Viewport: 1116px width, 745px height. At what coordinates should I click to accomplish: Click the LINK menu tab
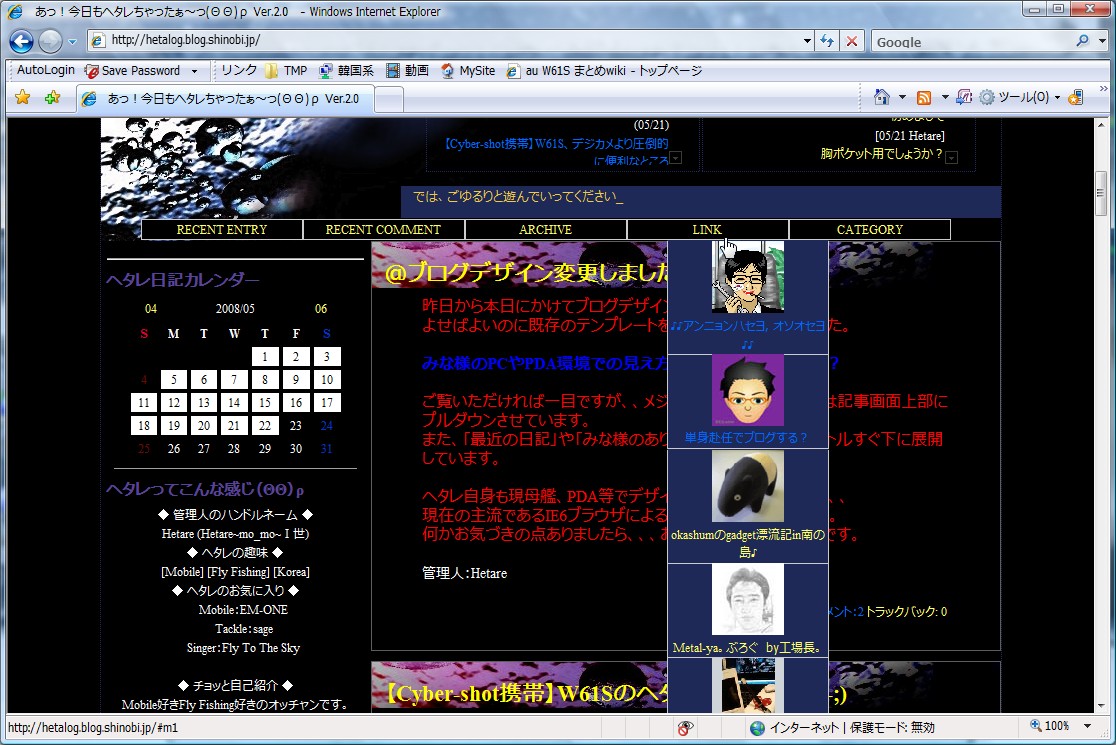(x=707, y=230)
